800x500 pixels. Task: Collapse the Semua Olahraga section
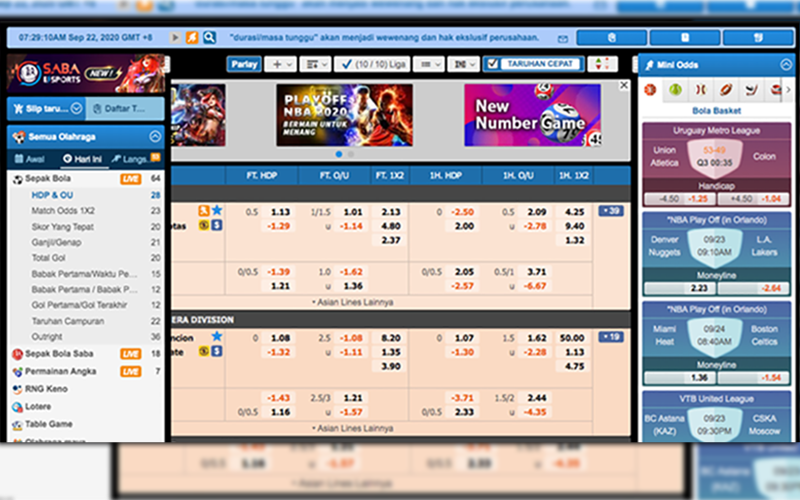point(155,136)
